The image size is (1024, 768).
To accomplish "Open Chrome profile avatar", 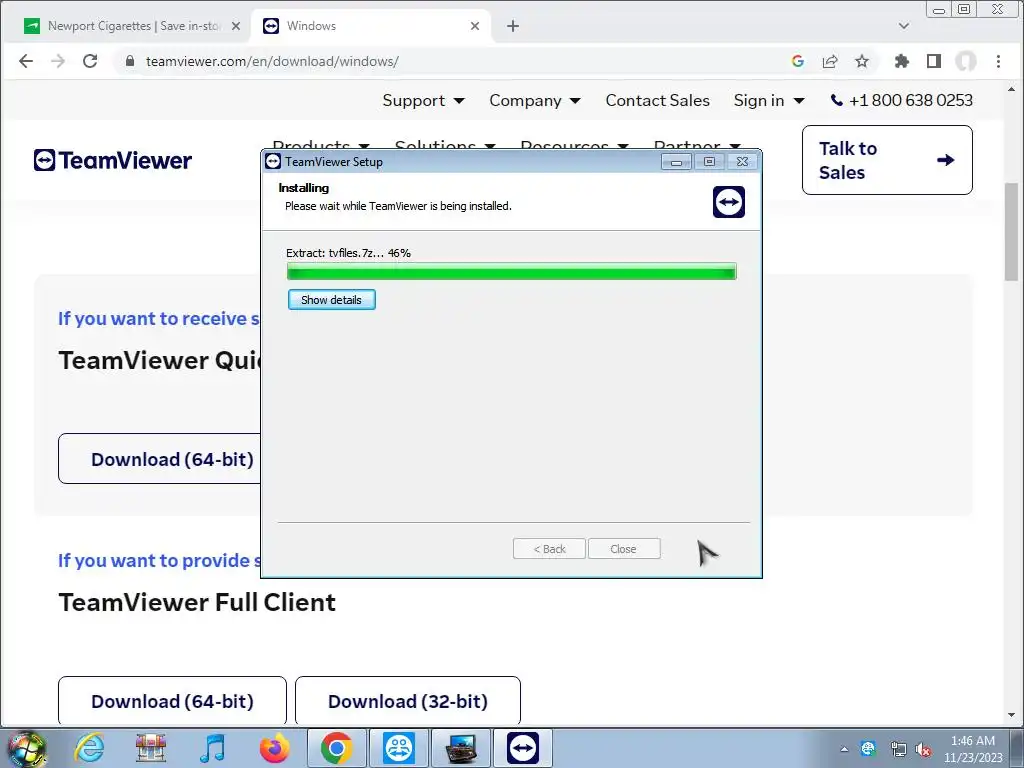I will (x=966, y=61).
